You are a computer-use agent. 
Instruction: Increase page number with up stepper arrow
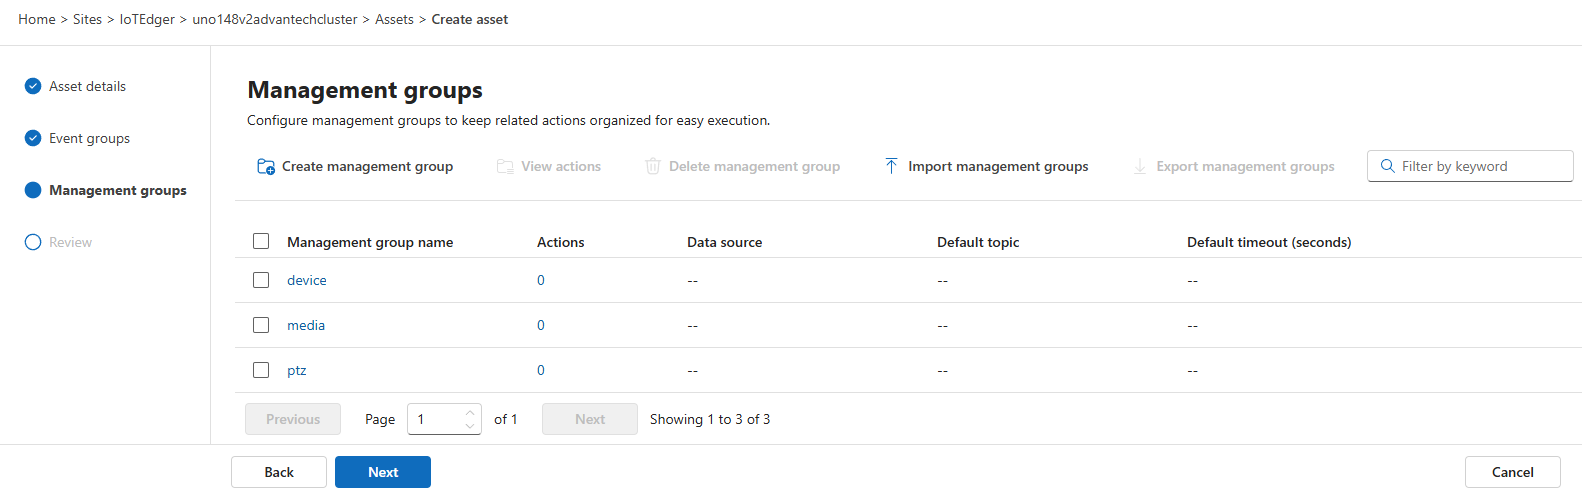click(470, 413)
